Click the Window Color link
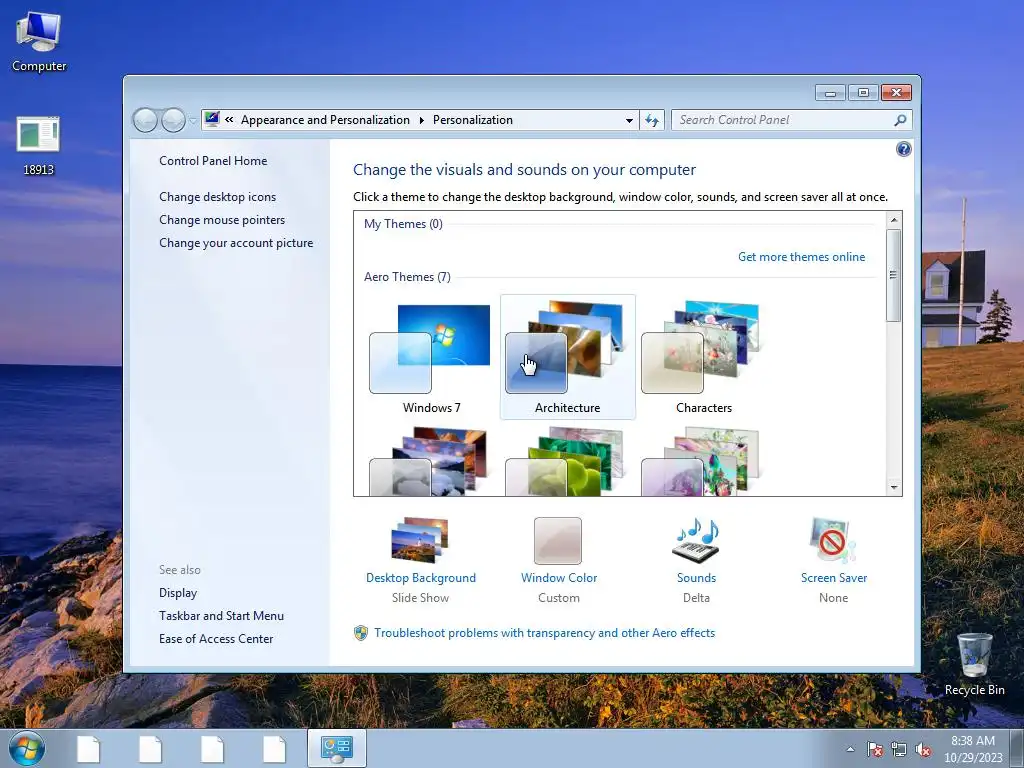 (559, 578)
